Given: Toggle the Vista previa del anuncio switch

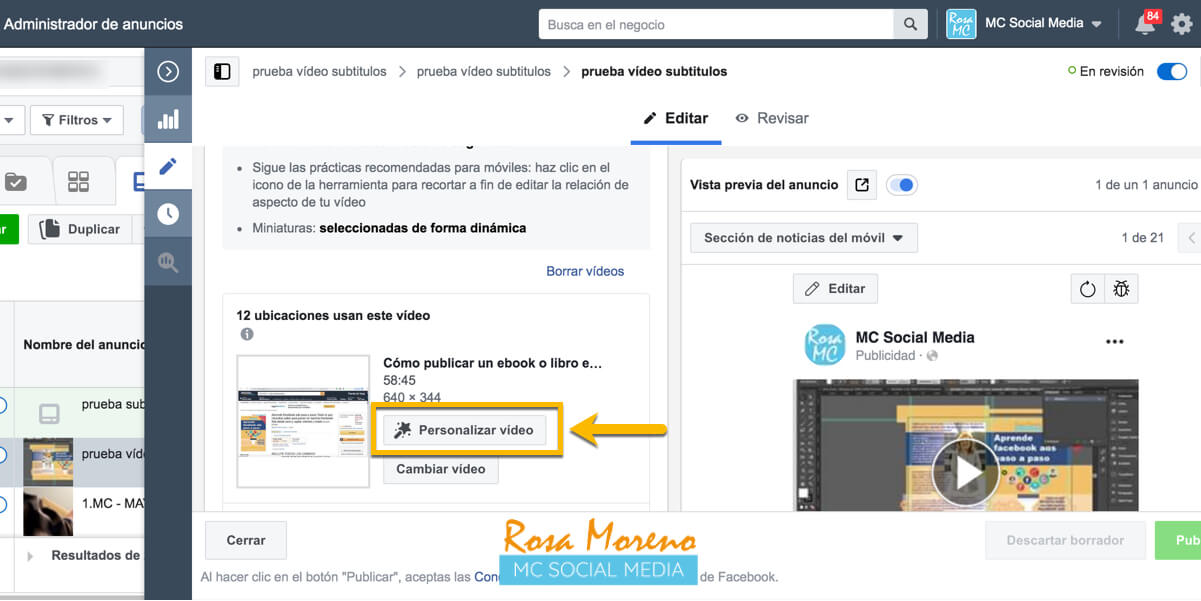Looking at the screenshot, I should pos(902,185).
